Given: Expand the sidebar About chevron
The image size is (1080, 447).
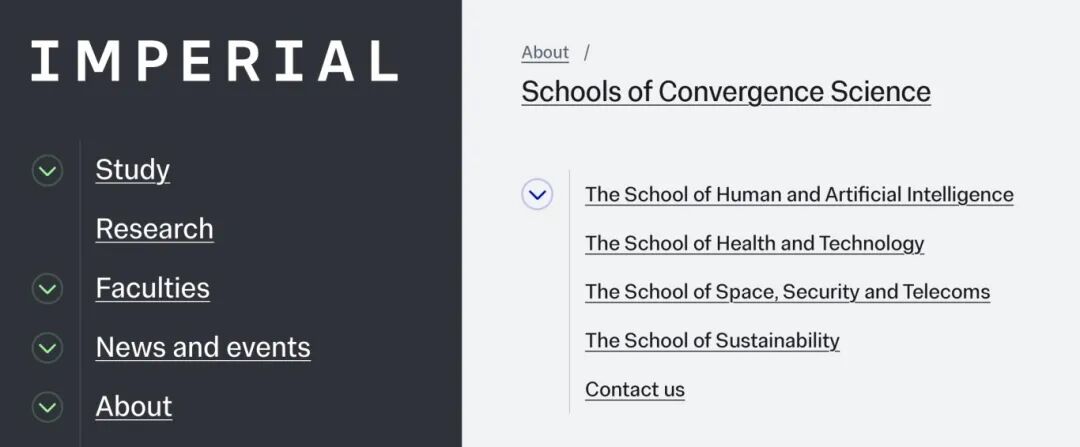Looking at the screenshot, I should [x=47, y=407].
